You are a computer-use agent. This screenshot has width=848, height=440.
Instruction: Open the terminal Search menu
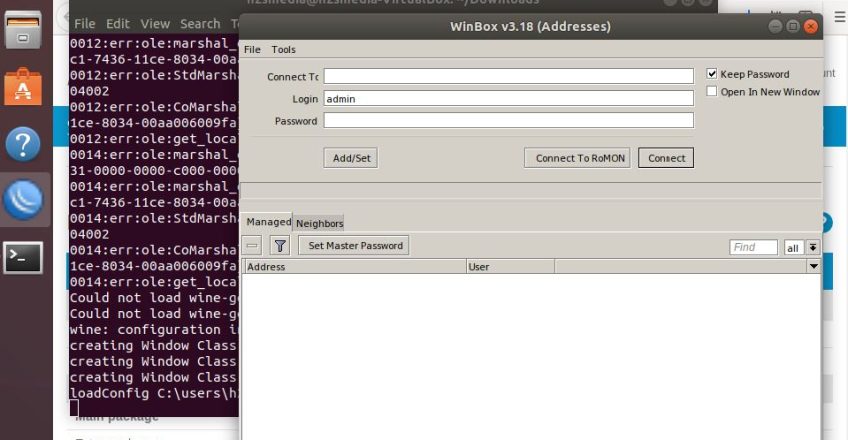200,24
